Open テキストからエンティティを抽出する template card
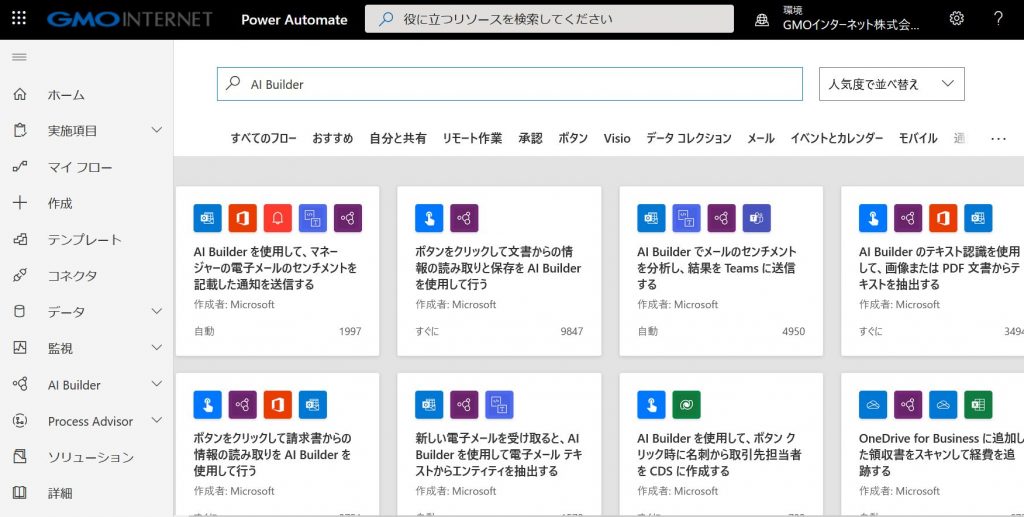The width and height of the screenshot is (1024, 517). 499,445
